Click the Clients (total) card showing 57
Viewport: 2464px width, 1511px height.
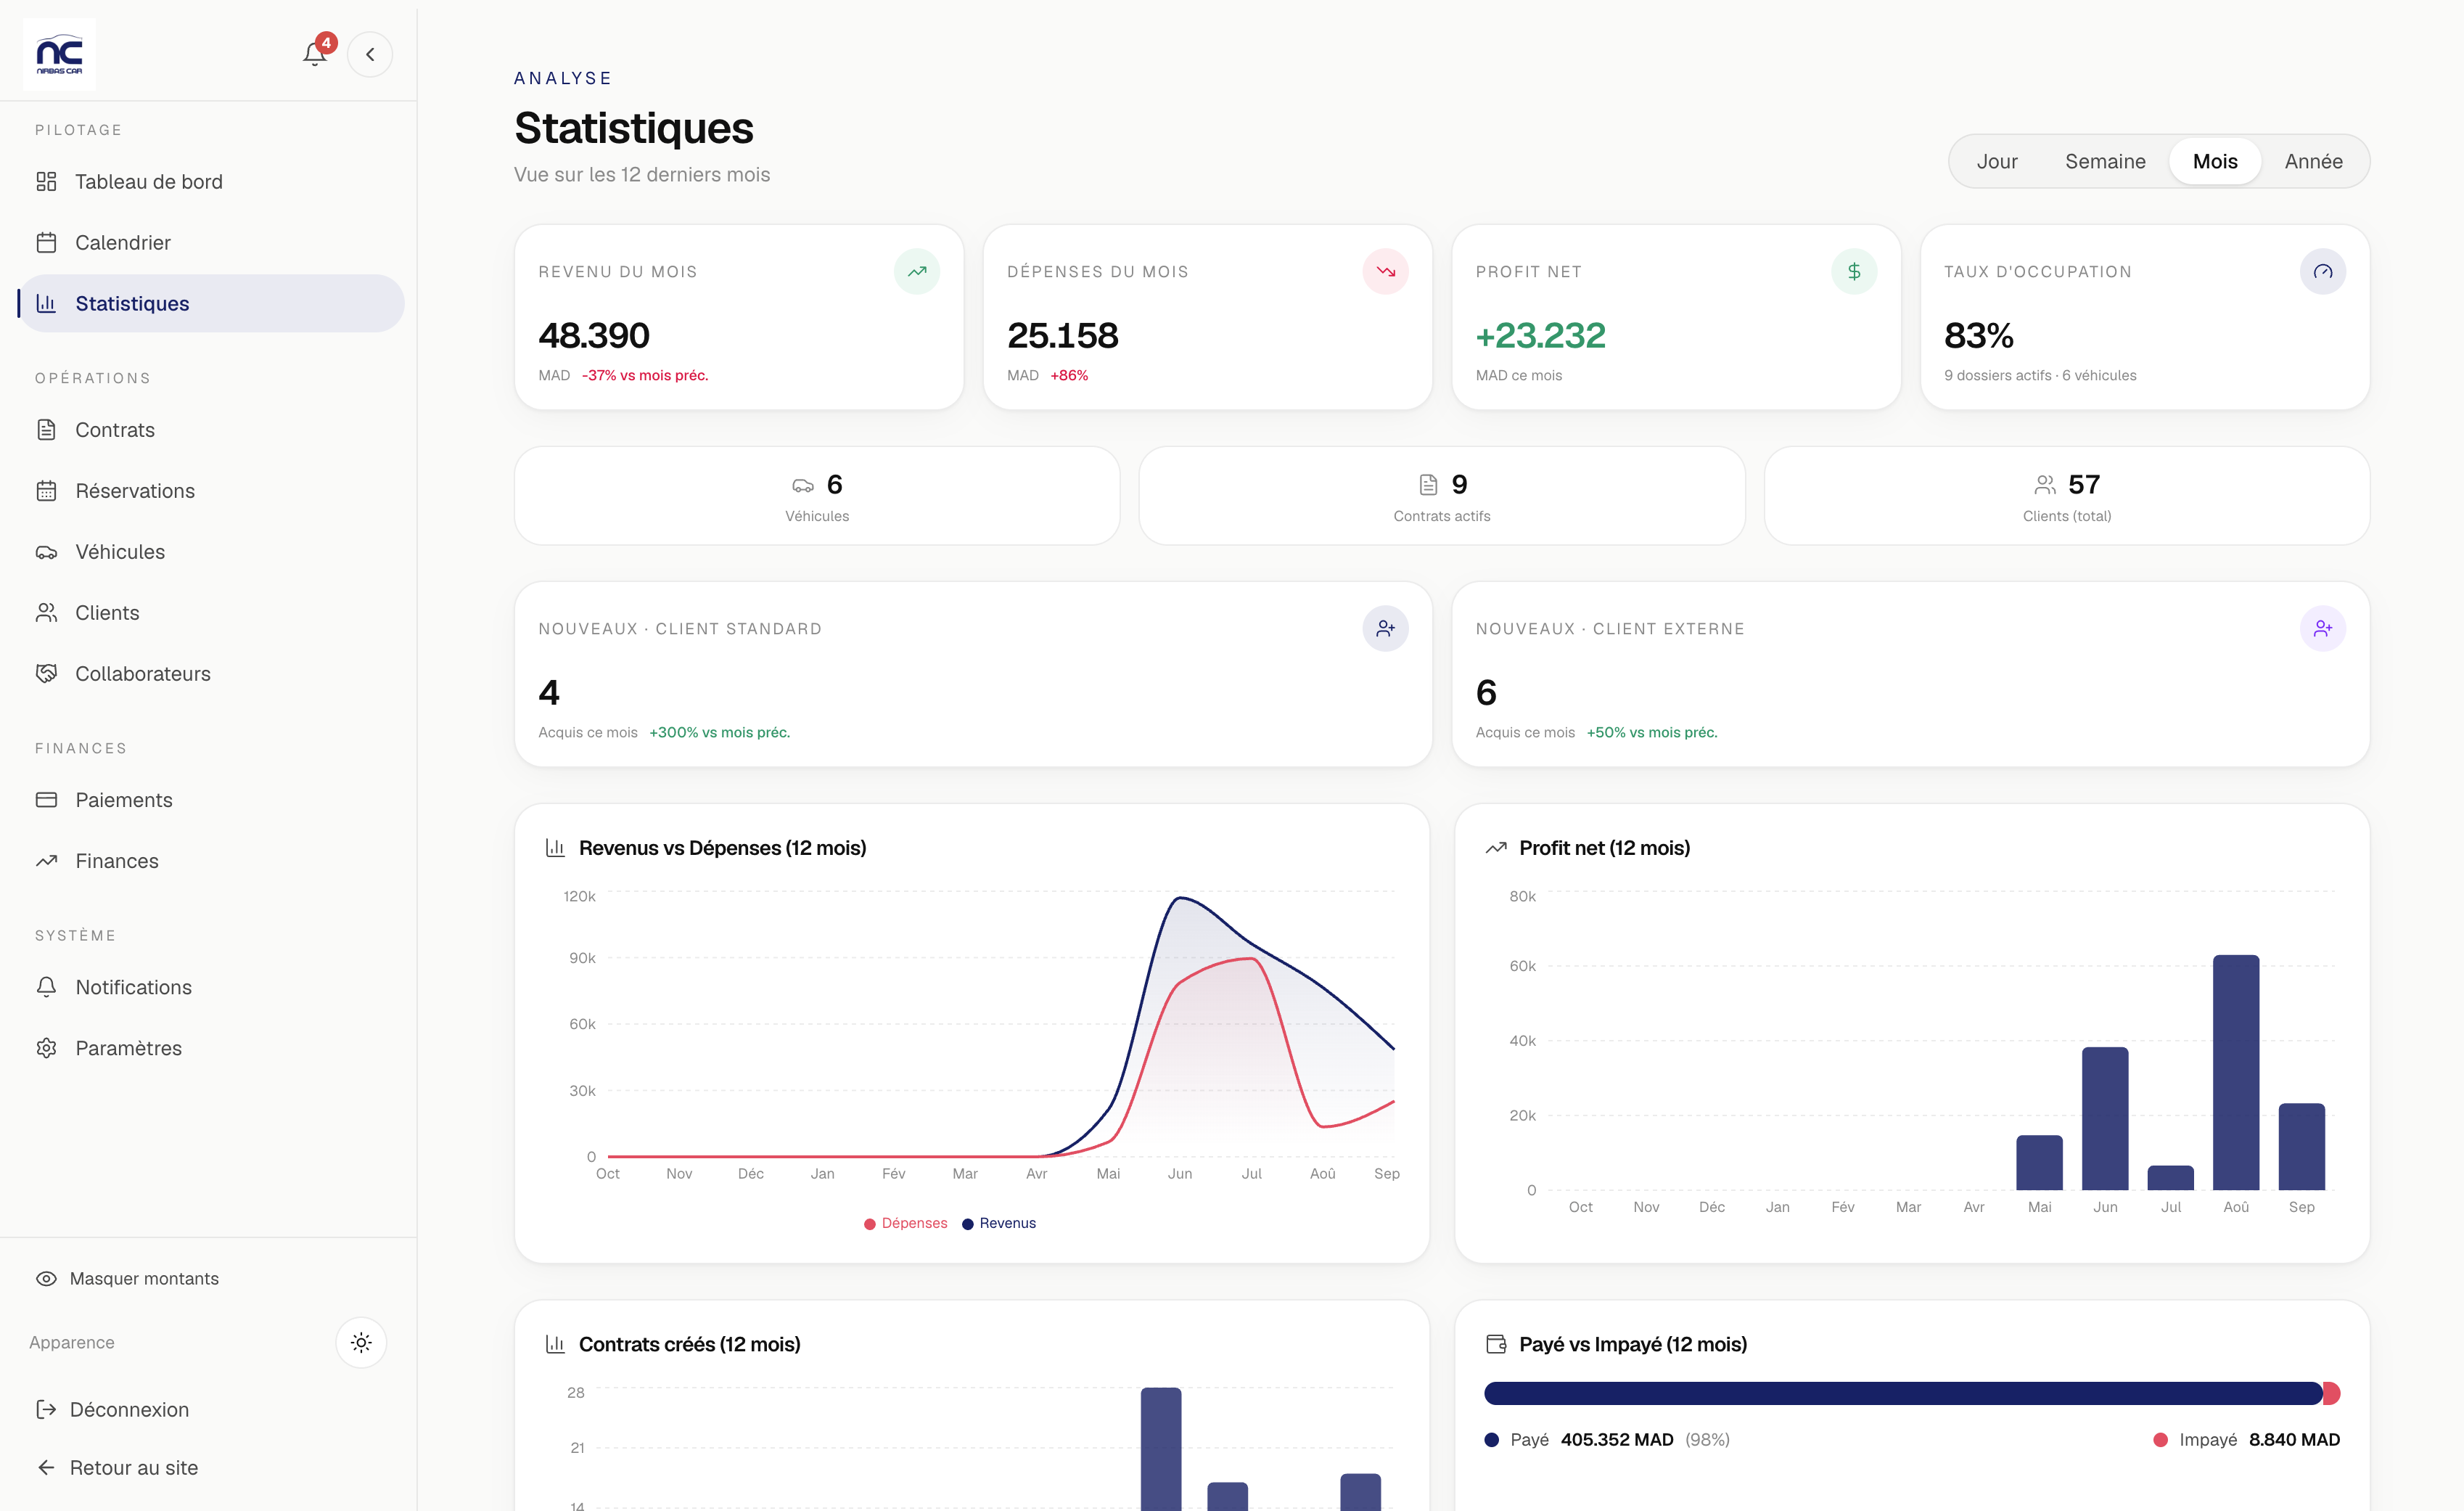coord(2067,496)
